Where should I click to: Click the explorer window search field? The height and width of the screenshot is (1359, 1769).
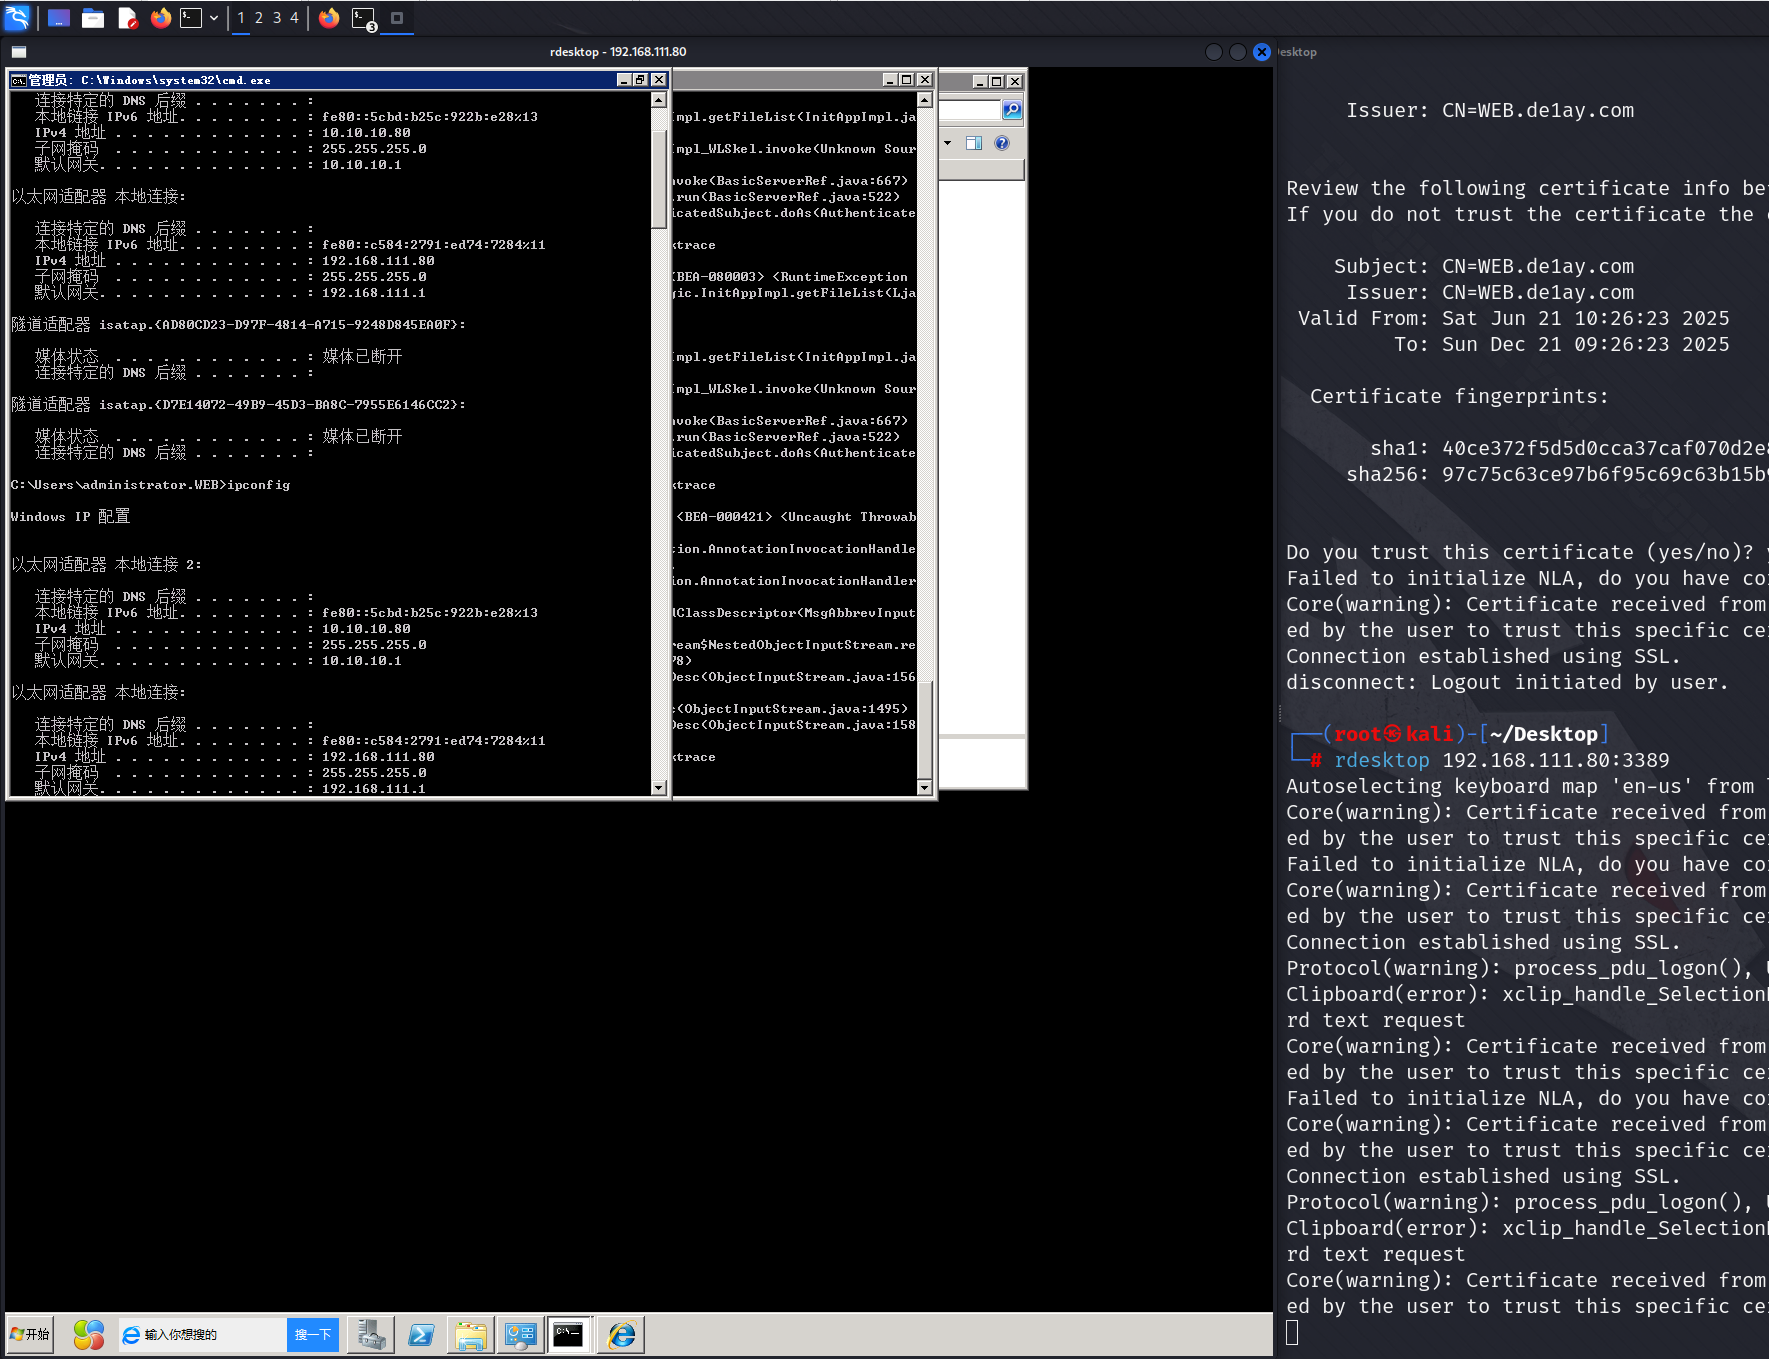970,110
